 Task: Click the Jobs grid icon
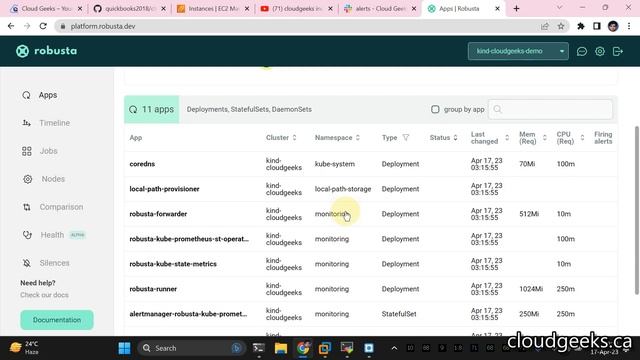[x=27, y=151]
